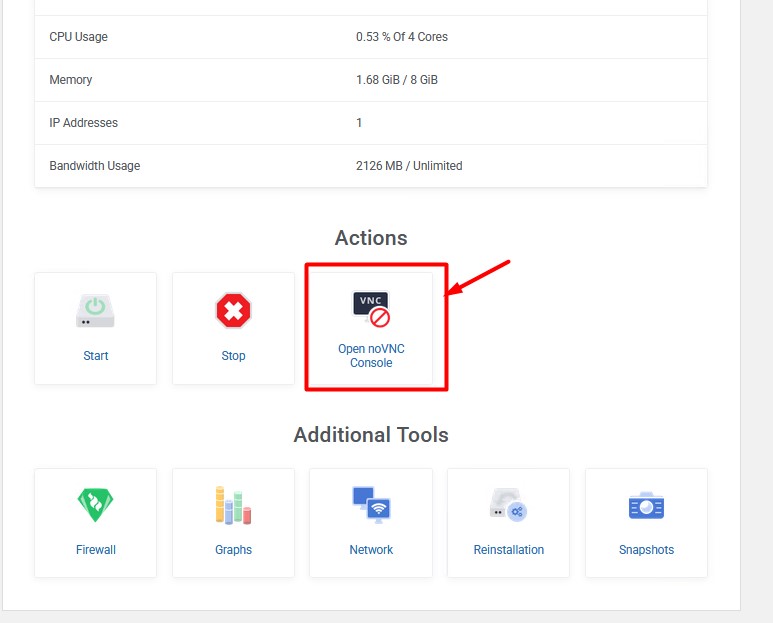Open noVNC Console via its label

(371, 356)
